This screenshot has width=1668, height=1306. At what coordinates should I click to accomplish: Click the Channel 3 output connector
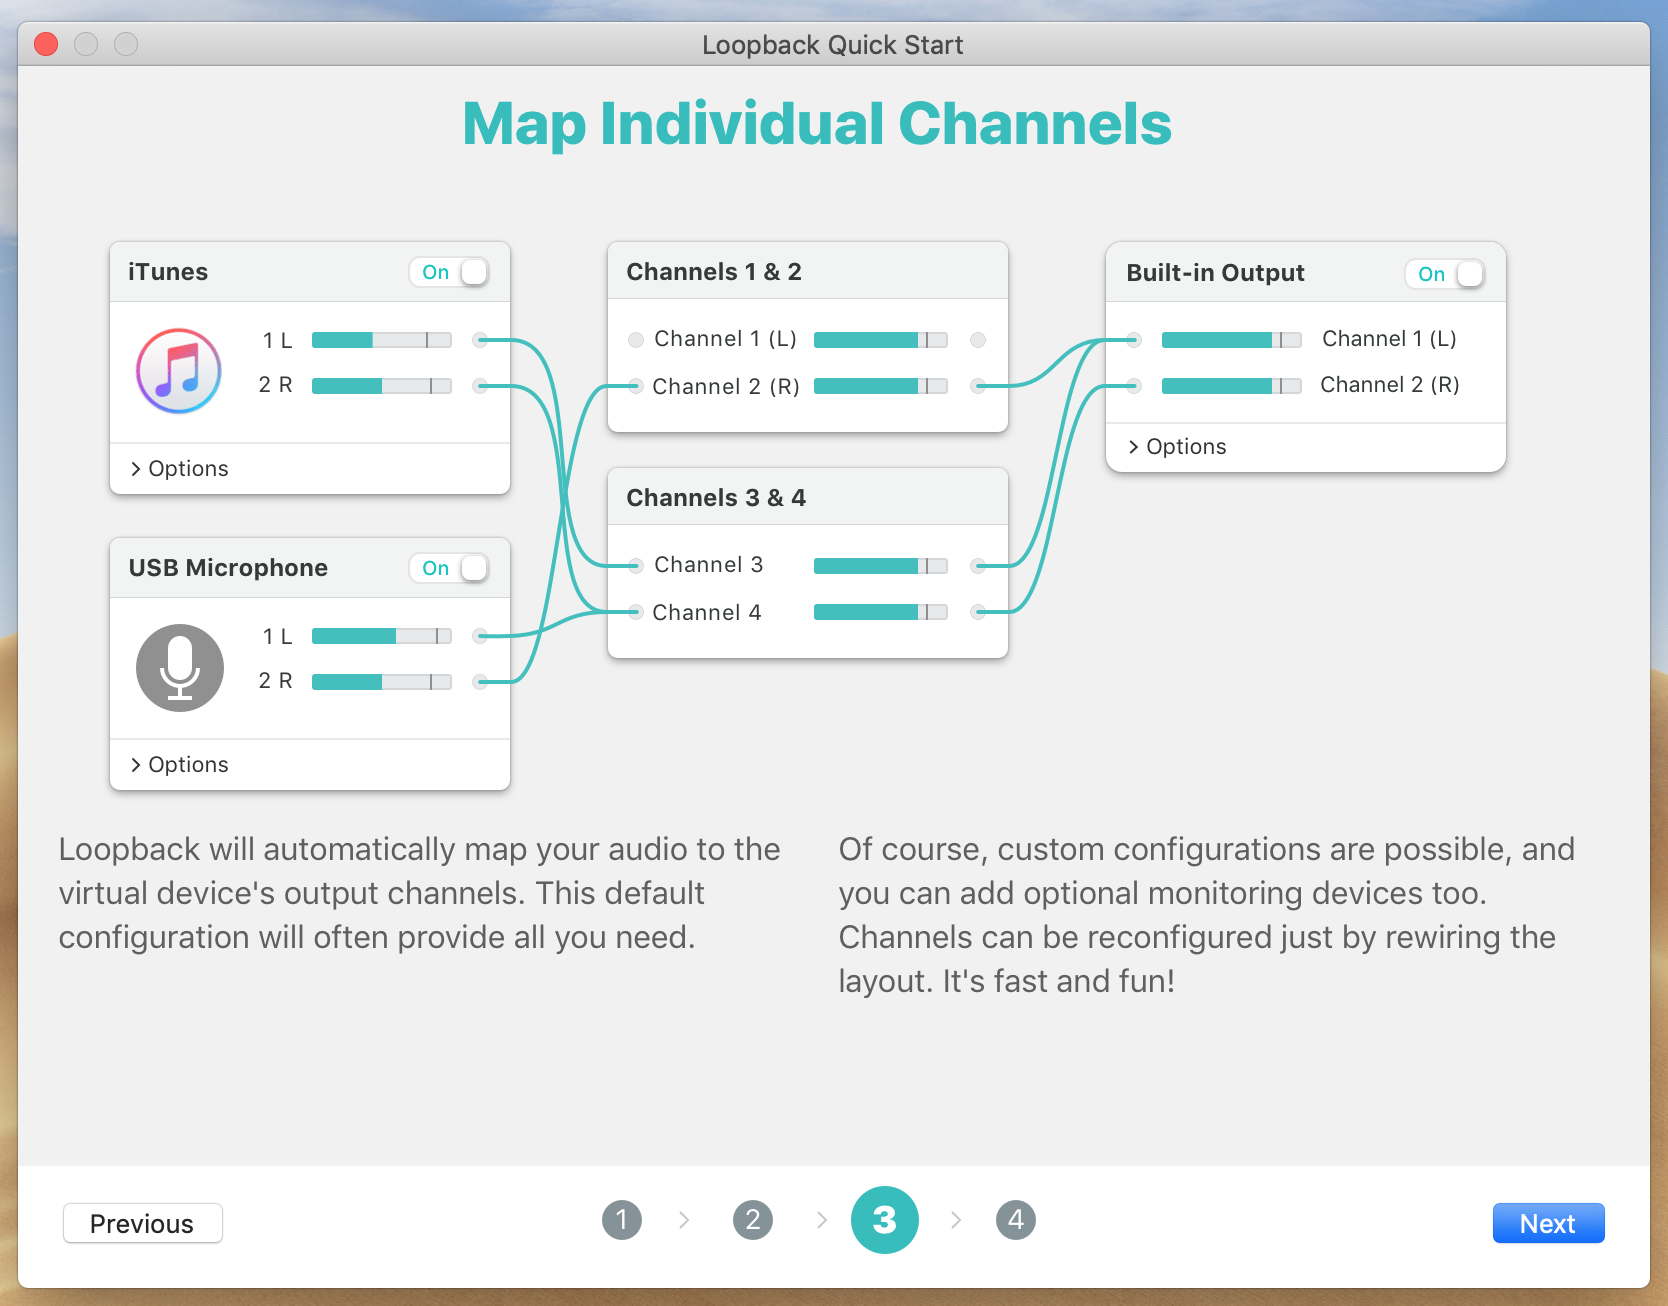coord(978,566)
